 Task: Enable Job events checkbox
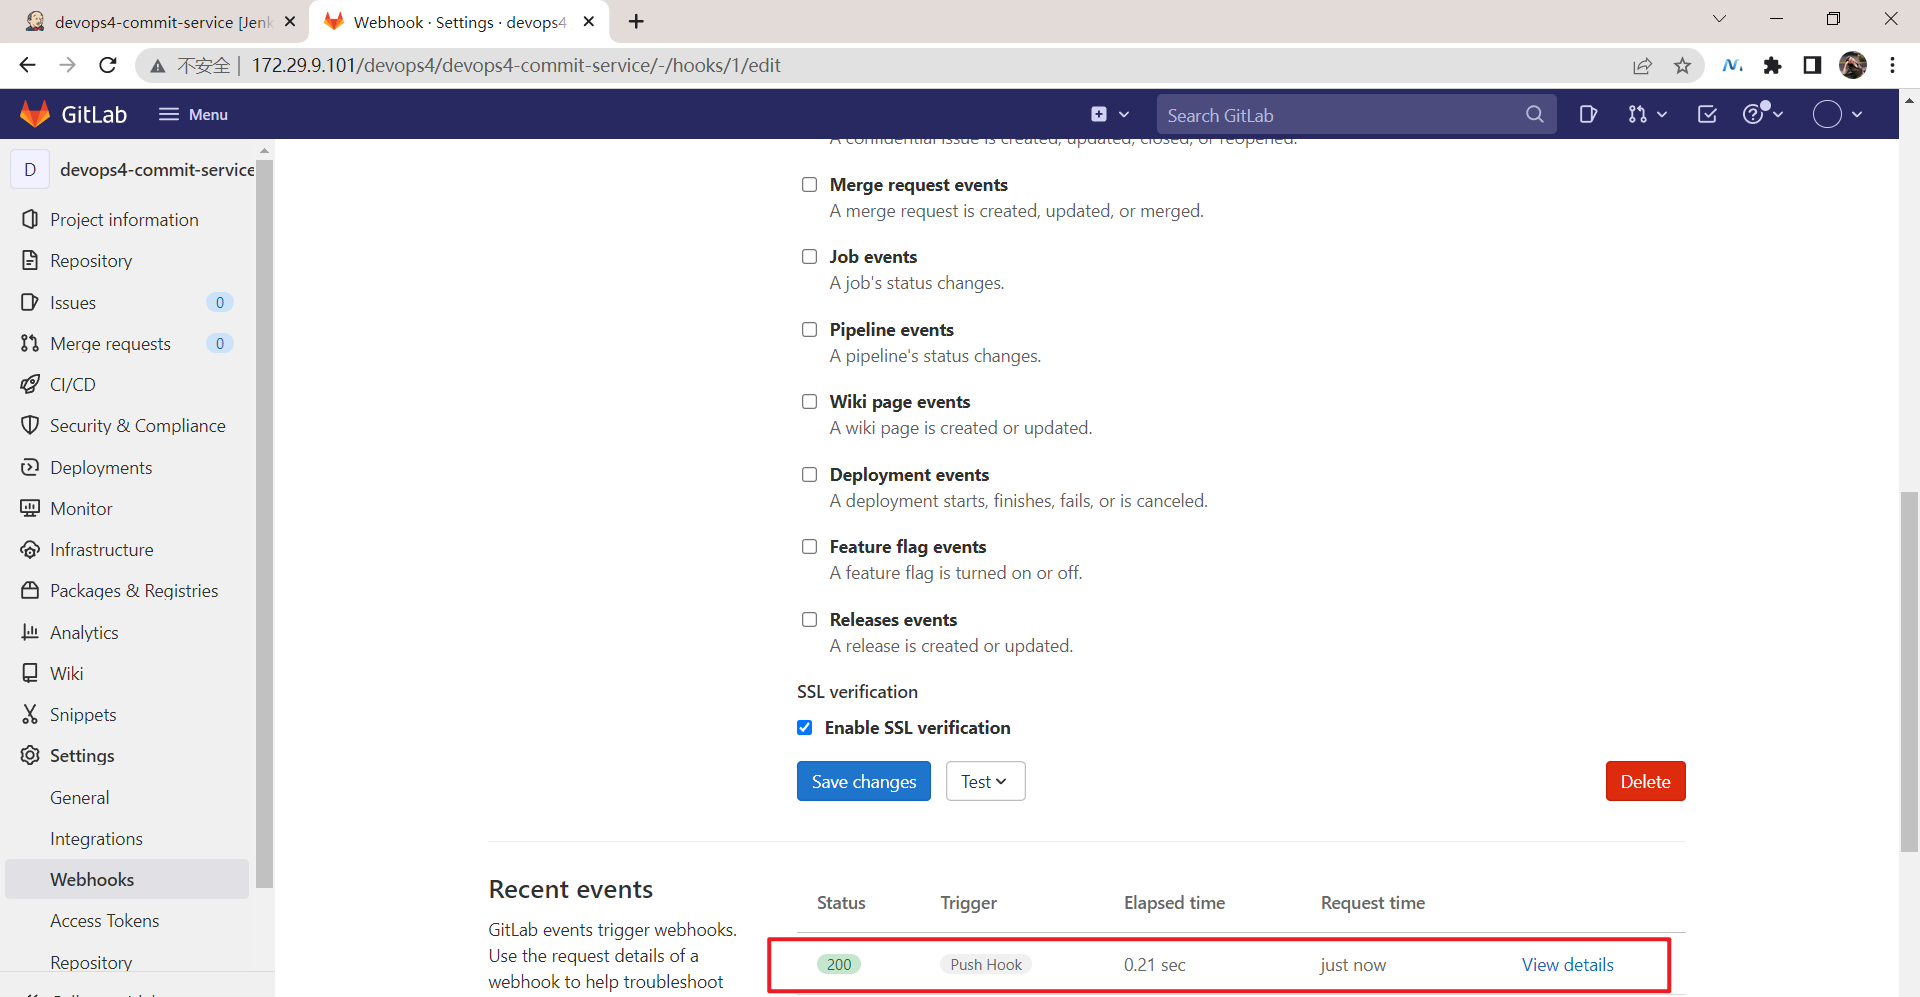point(809,256)
